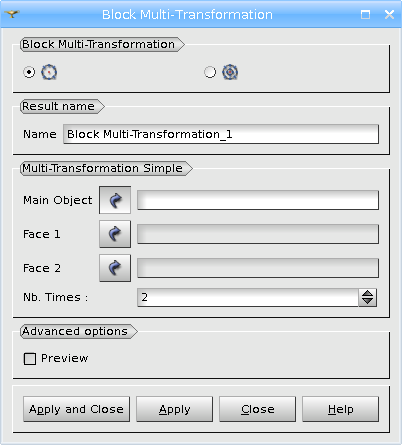
Task: Click the simple multi-transformation icon
Action: coord(49,72)
